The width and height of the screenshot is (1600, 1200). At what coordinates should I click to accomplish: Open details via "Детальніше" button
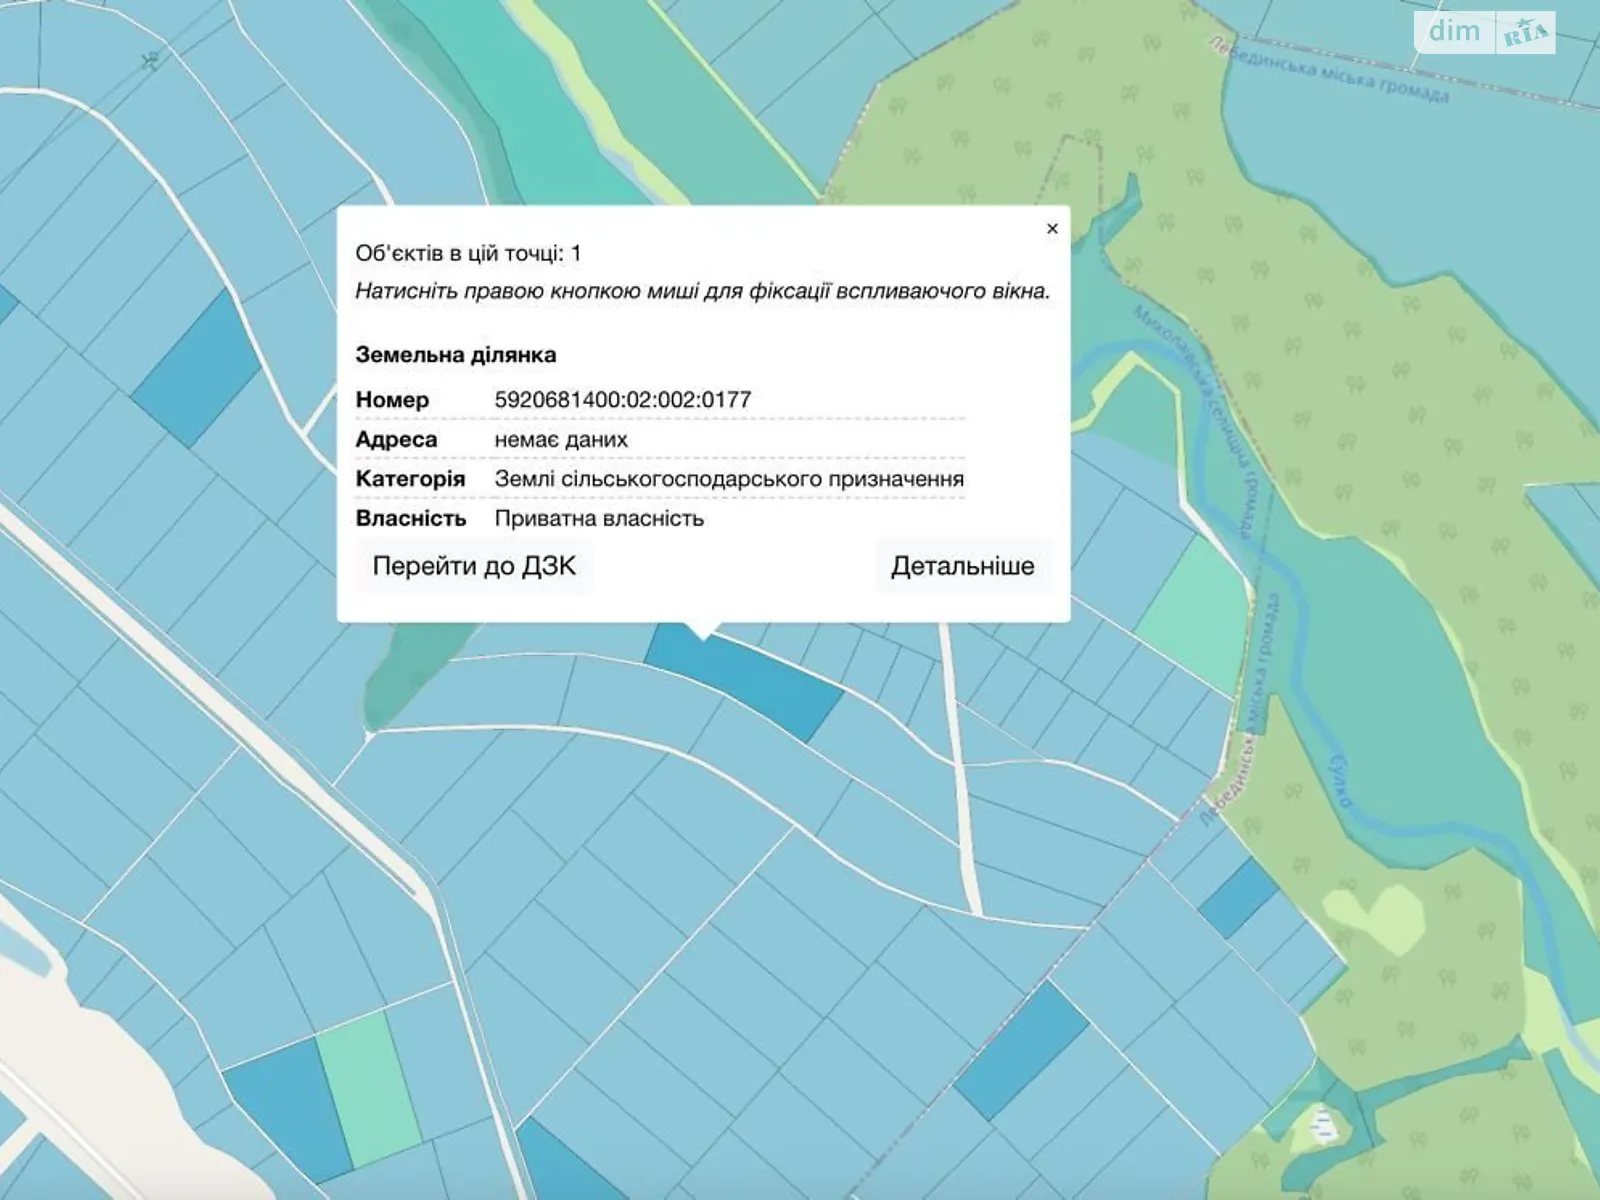pyautogui.click(x=962, y=567)
